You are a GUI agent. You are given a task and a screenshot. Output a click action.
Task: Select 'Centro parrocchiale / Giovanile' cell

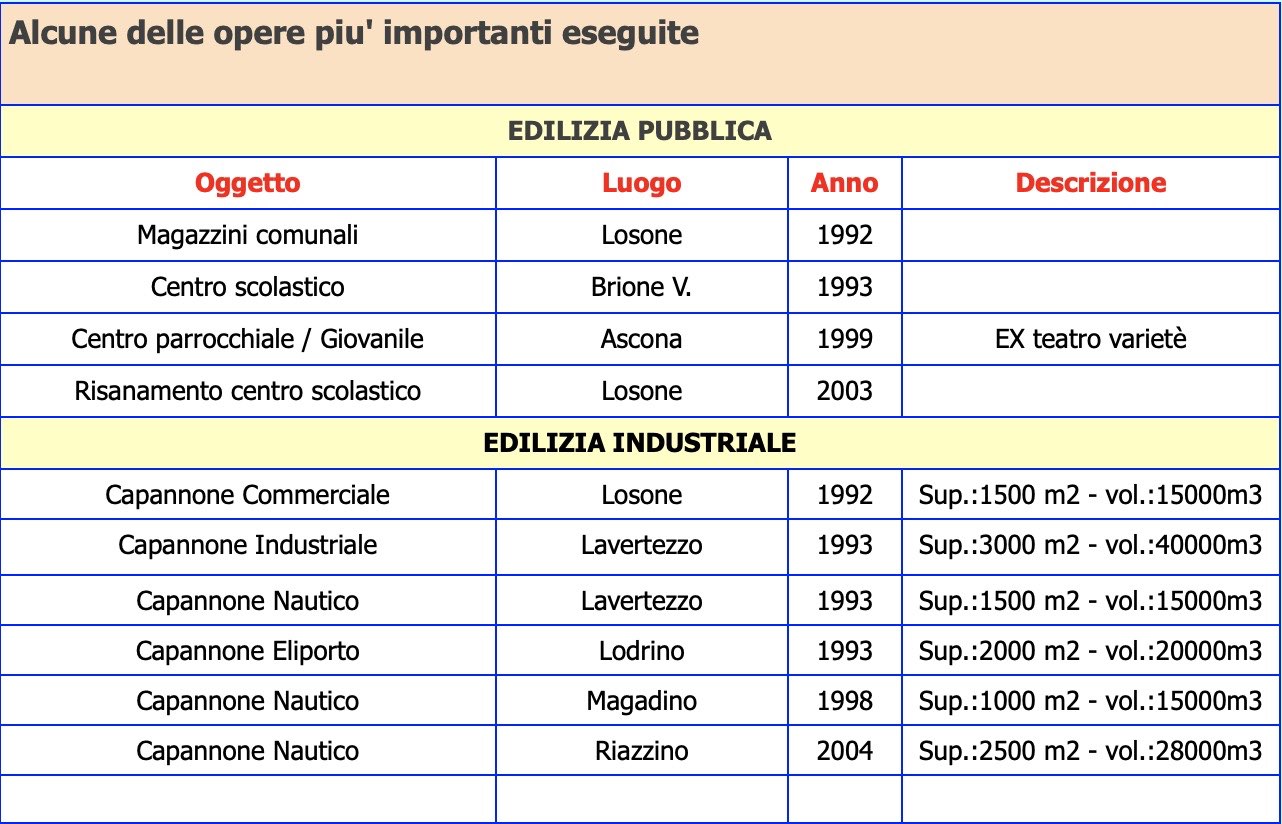click(248, 339)
